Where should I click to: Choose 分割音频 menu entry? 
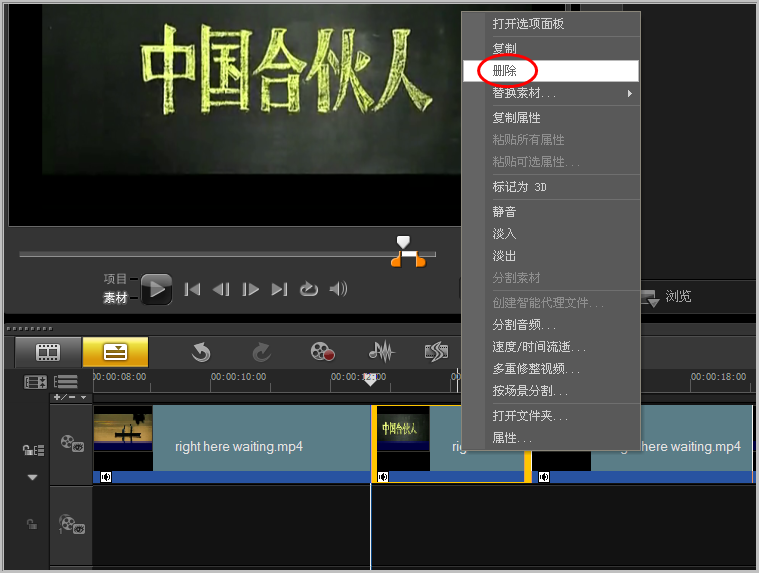[x=551, y=325]
